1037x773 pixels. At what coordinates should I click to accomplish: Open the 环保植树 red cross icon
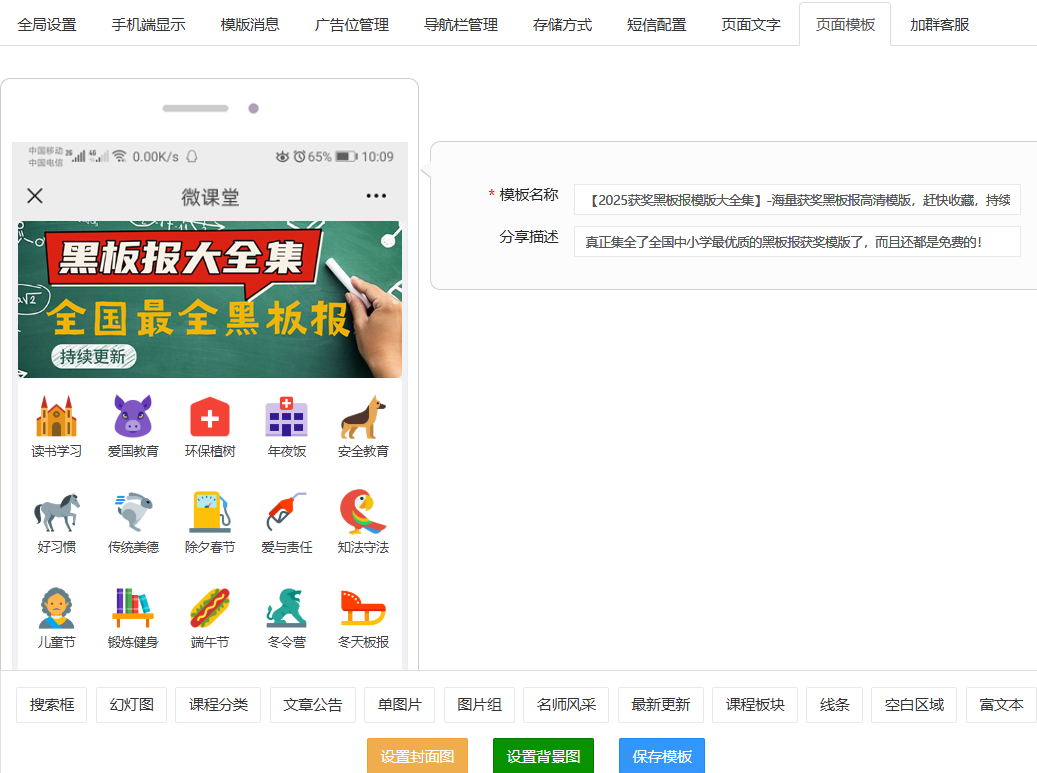tap(210, 416)
